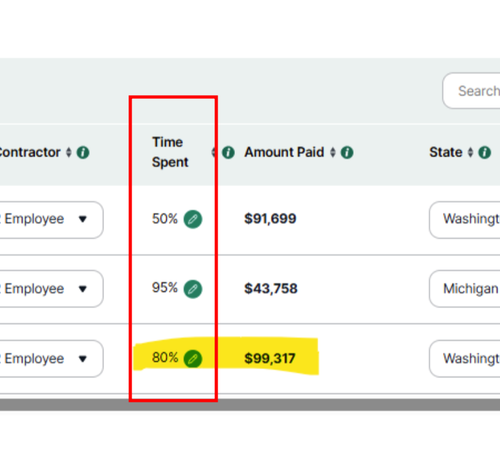Open Employee dropdown in first row

(x=50, y=220)
